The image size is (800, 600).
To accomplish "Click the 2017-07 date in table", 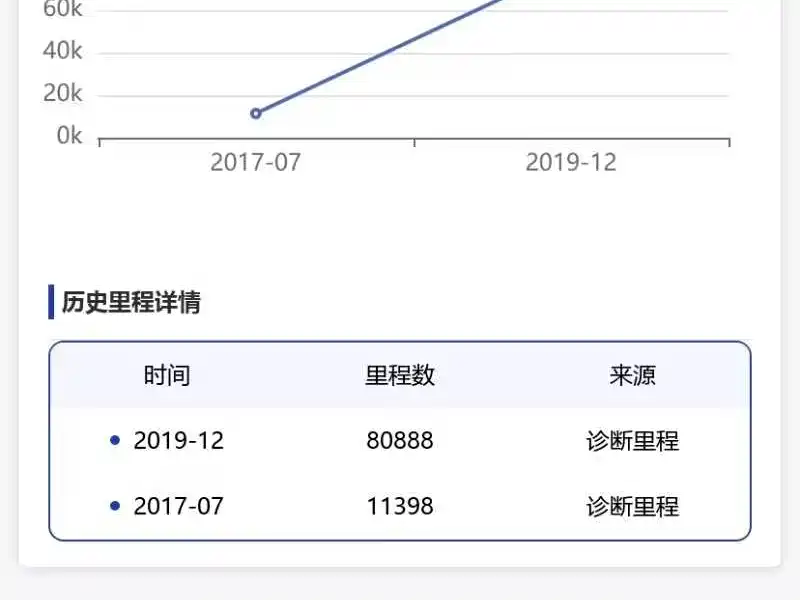I will [179, 506].
